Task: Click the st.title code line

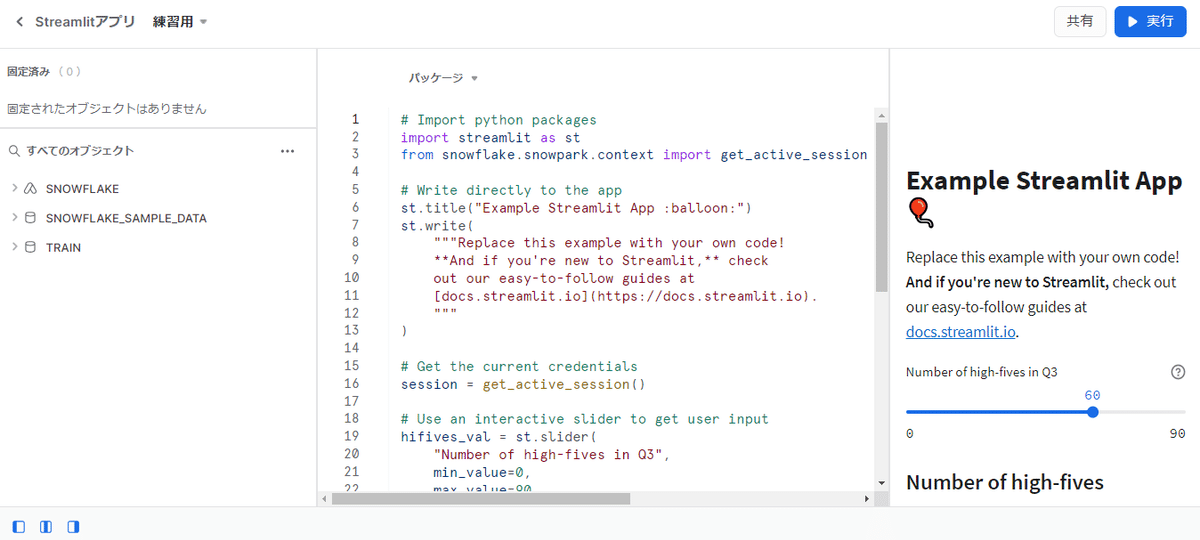Action: tap(576, 208)
